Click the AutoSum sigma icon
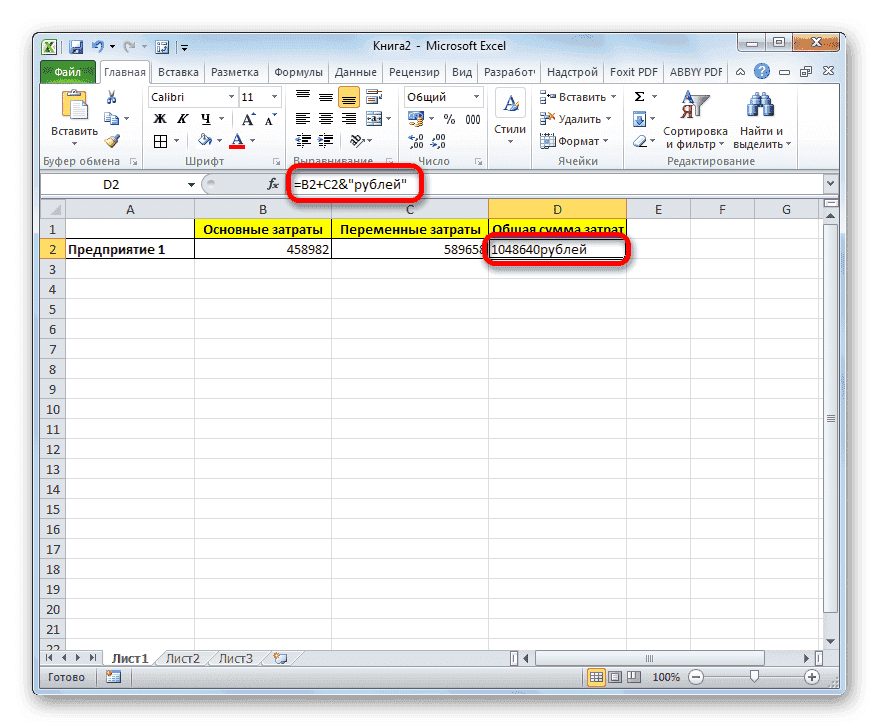This screenshot has width=879, height=728. (x=637, y=96)
